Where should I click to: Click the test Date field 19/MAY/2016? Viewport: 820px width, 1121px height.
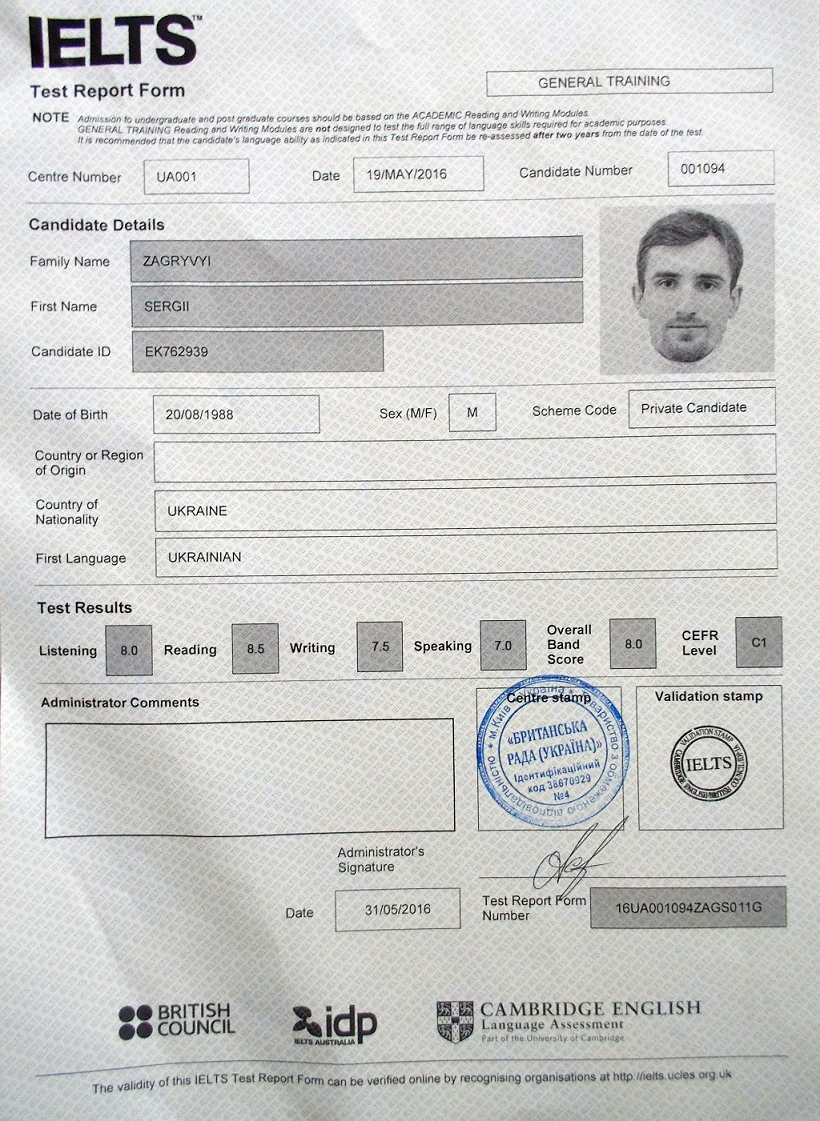[418, 174]
